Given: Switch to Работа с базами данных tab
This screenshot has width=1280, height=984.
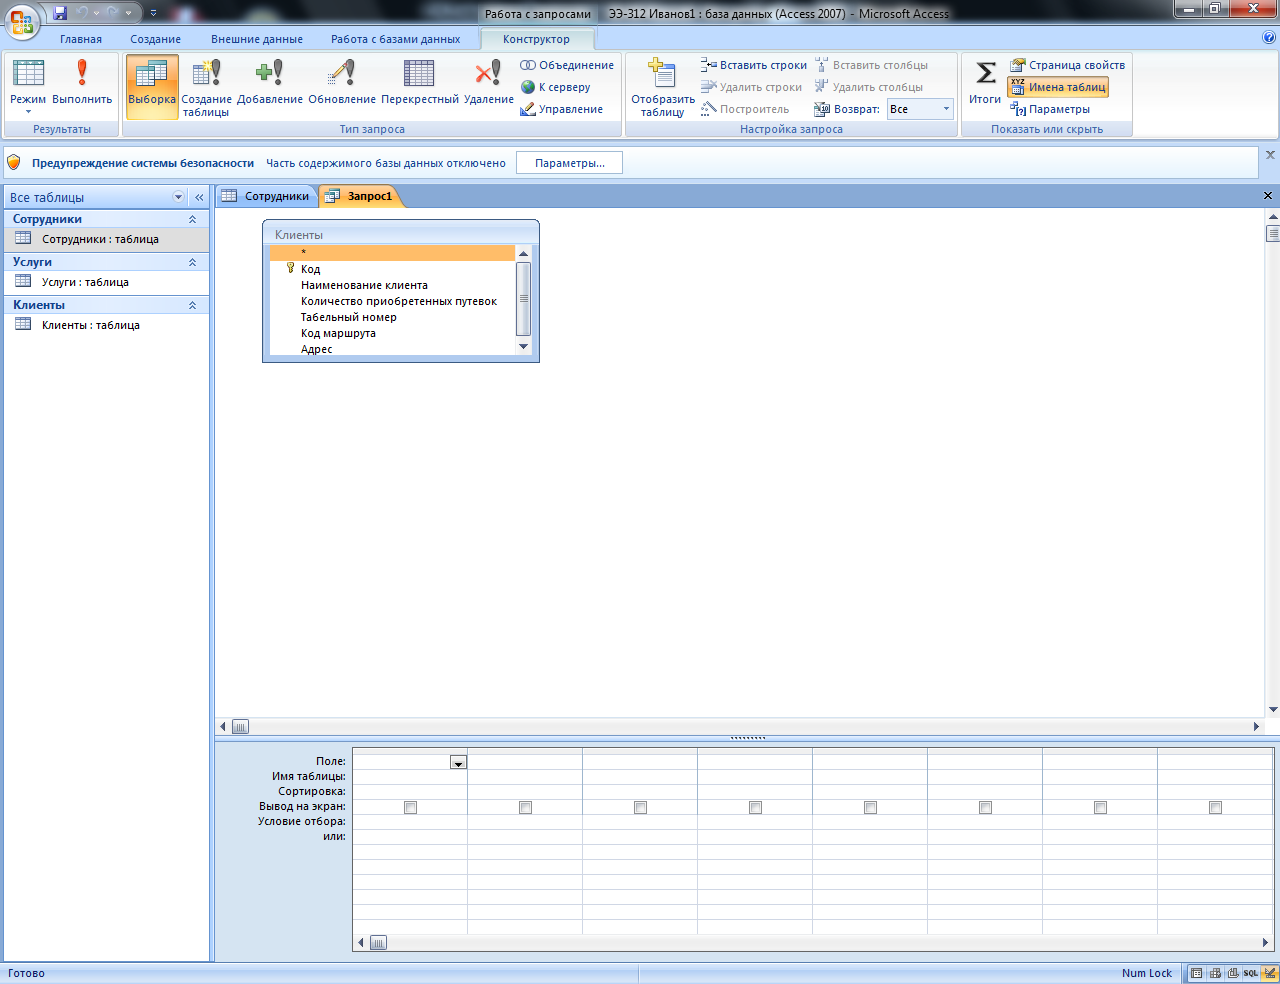Looking at the screenshot, I should [x=396, y=39].
